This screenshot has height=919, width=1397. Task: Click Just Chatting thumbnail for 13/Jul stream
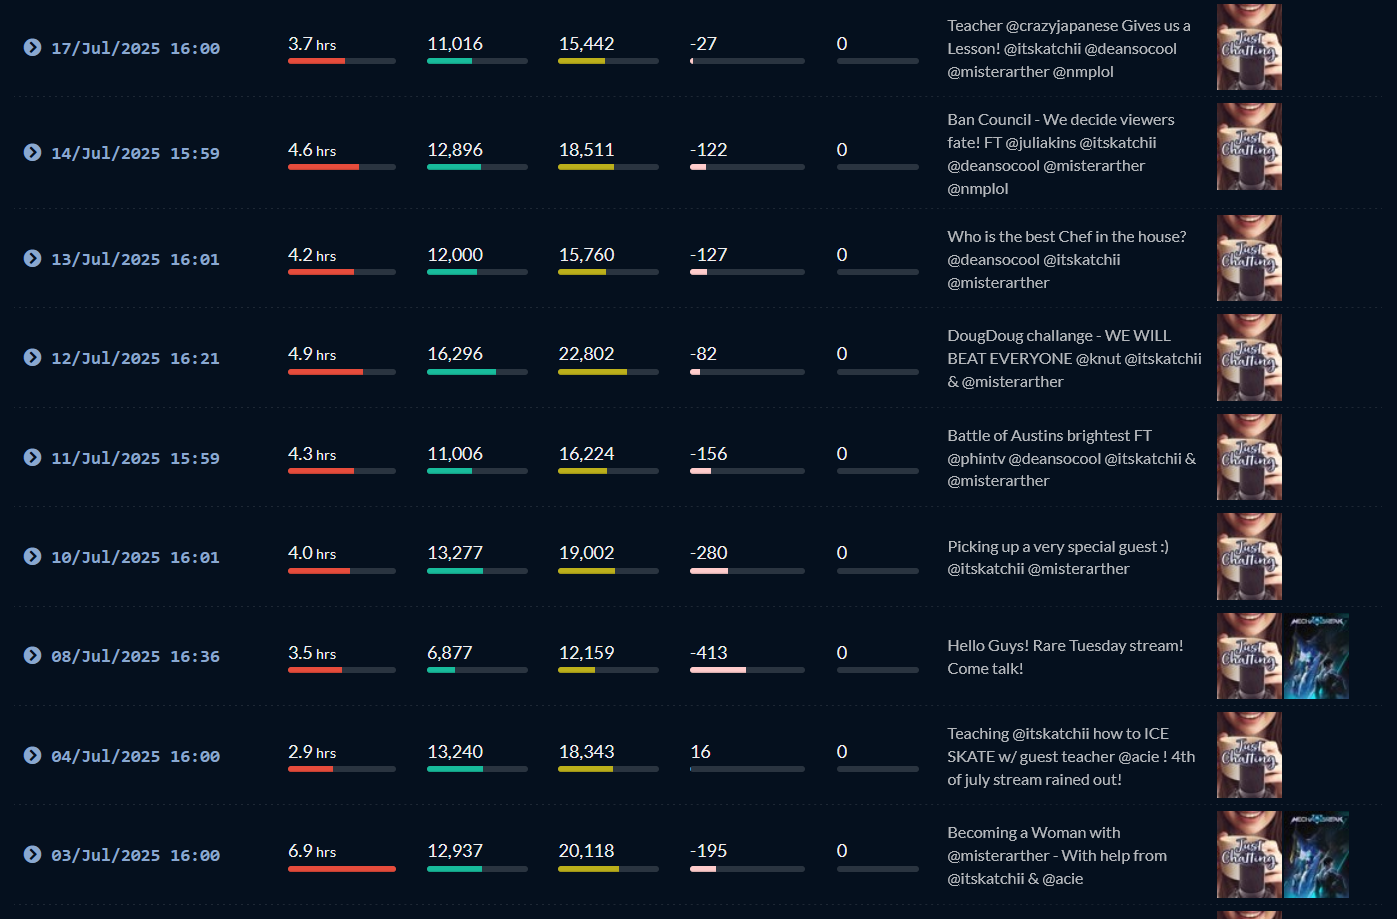[1249, 258]
